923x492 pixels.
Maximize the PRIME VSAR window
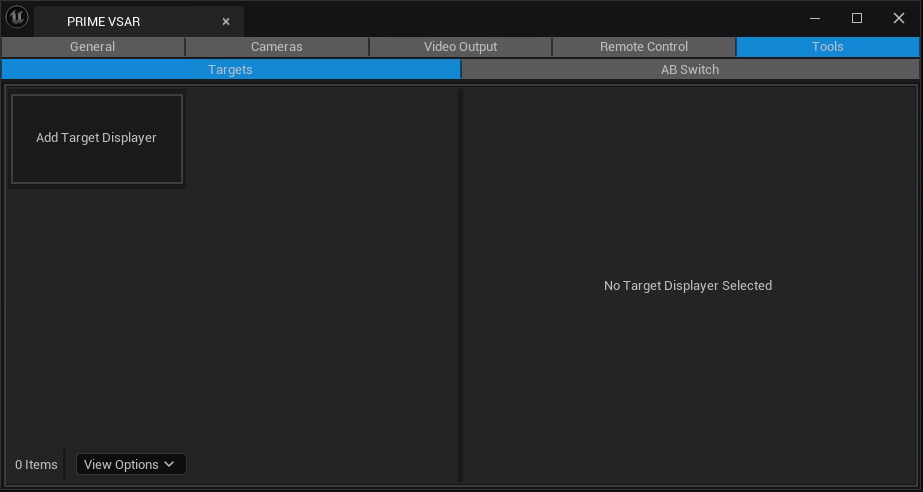857,18
